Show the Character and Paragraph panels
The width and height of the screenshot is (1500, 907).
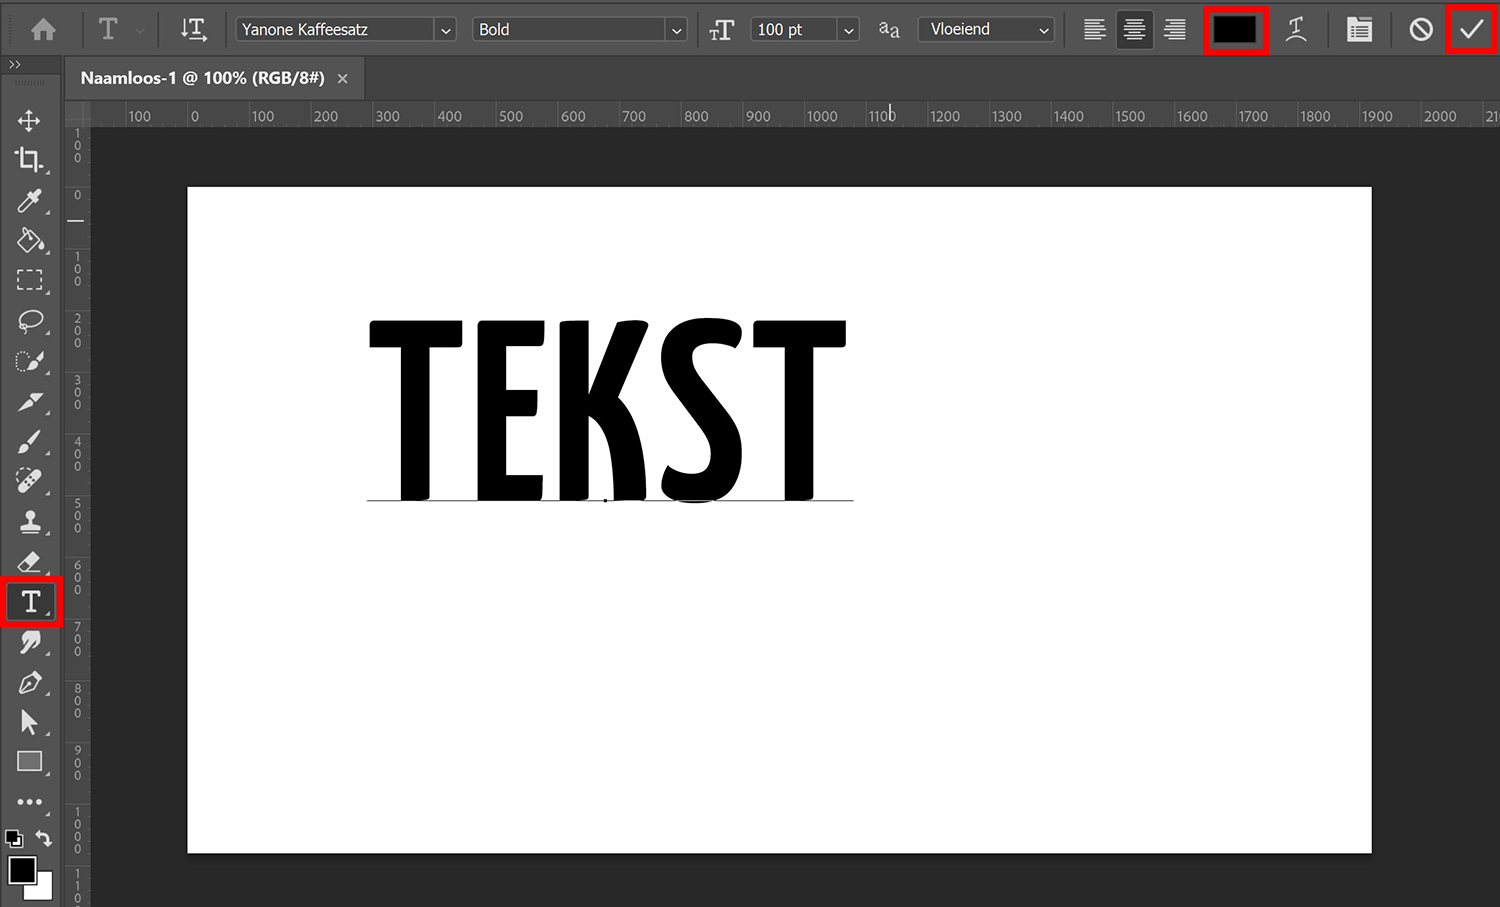(x=1358, y=29)
